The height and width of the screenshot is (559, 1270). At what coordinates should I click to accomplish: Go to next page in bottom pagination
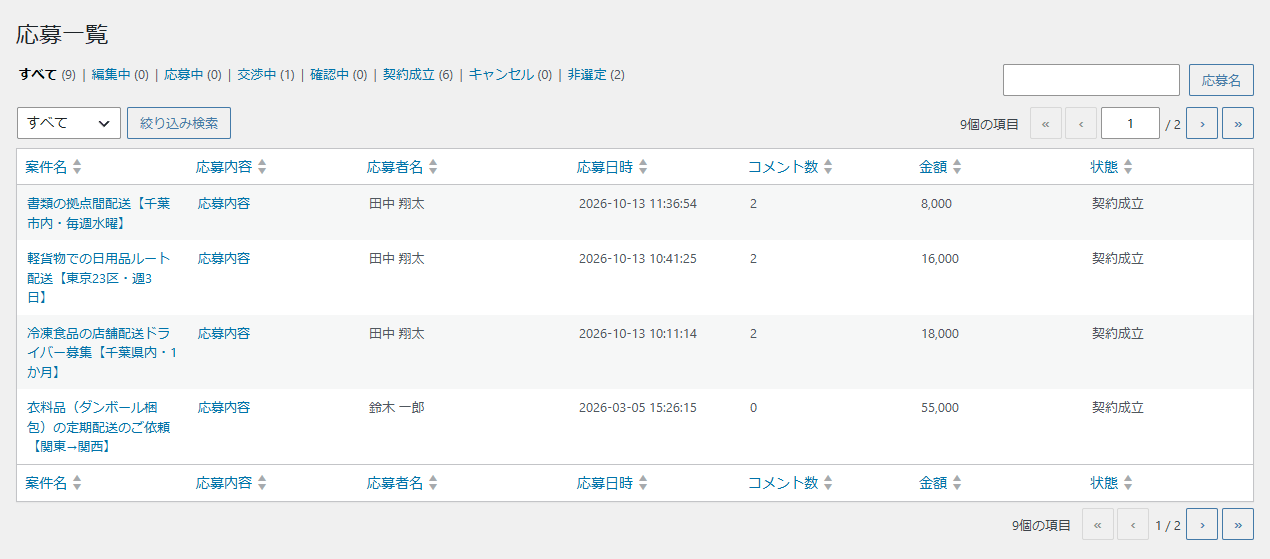(x=1202, y=524)
